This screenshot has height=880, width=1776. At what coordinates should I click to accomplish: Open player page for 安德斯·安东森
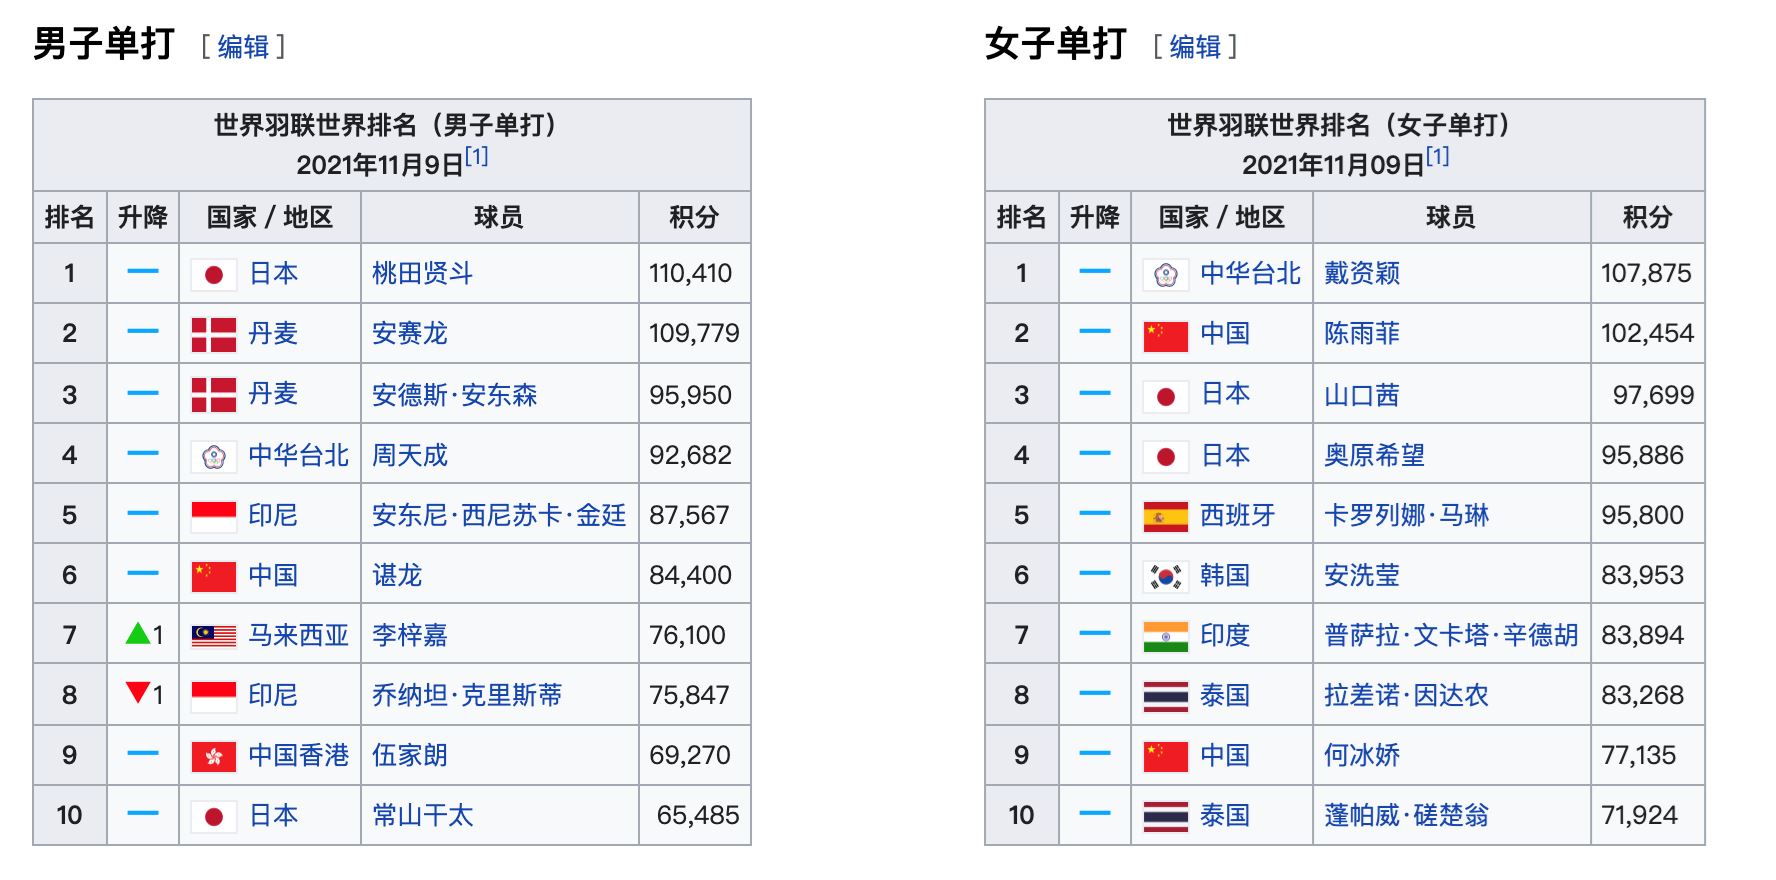pyautogui.click(x=454, y=395)
